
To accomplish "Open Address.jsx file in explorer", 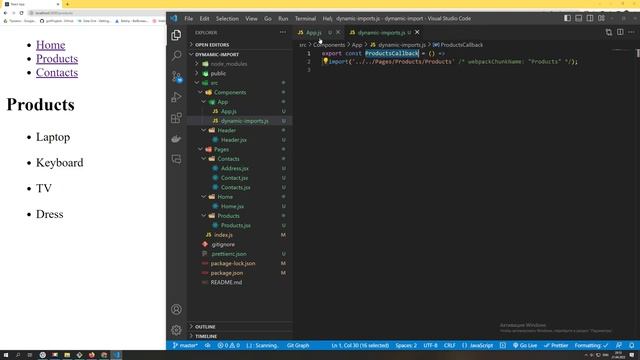I will pyautogui.click(x=234, y=168).
